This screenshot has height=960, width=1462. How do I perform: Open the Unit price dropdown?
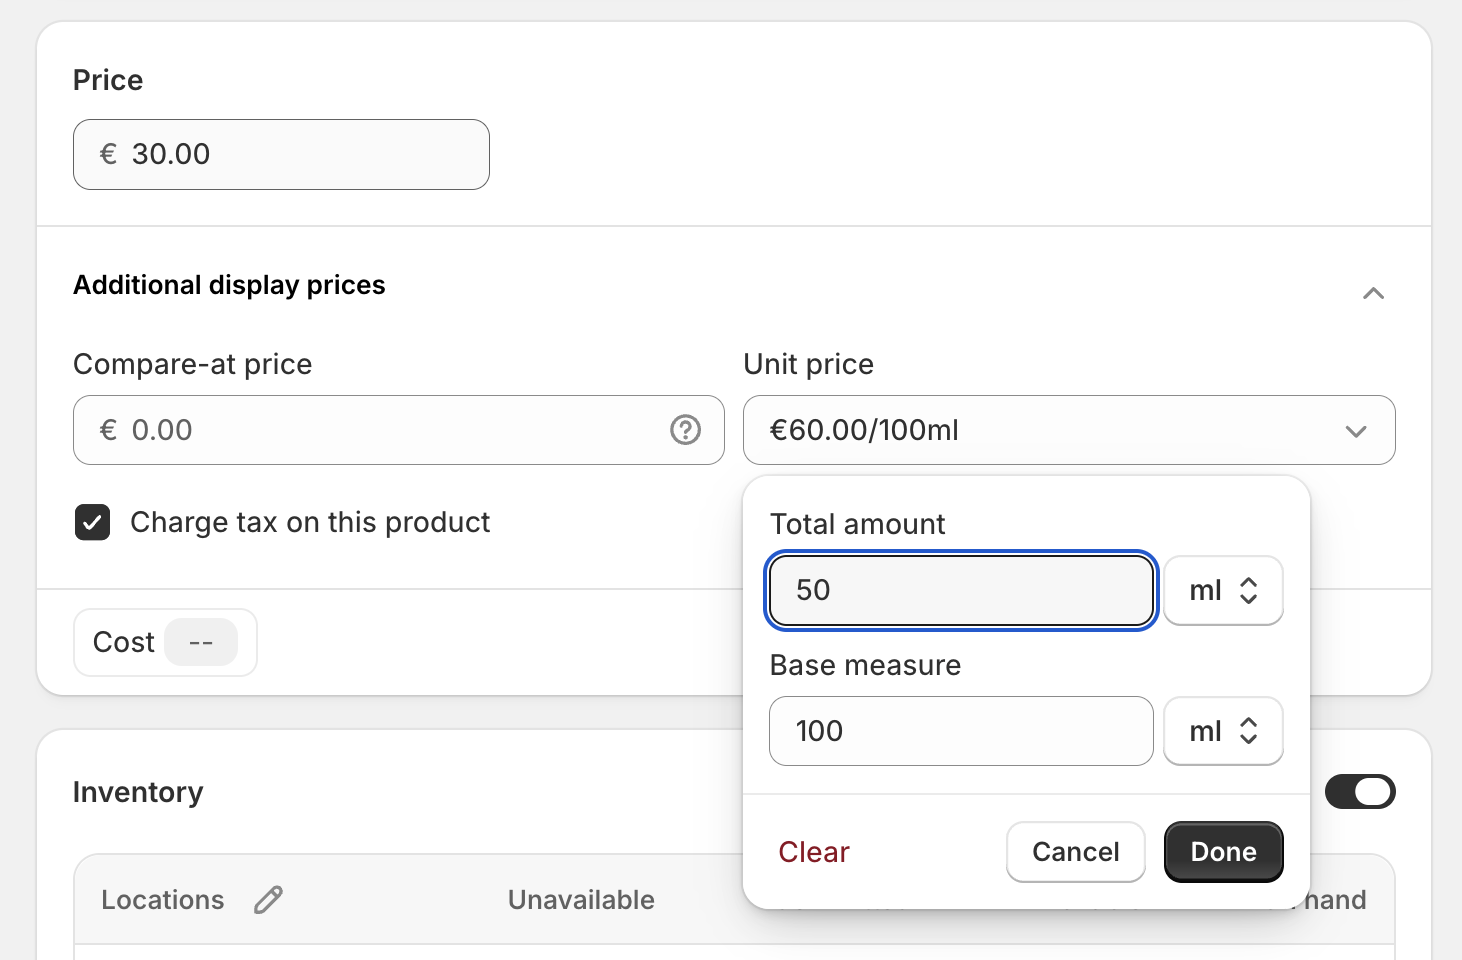click(x=1069, y=430)
